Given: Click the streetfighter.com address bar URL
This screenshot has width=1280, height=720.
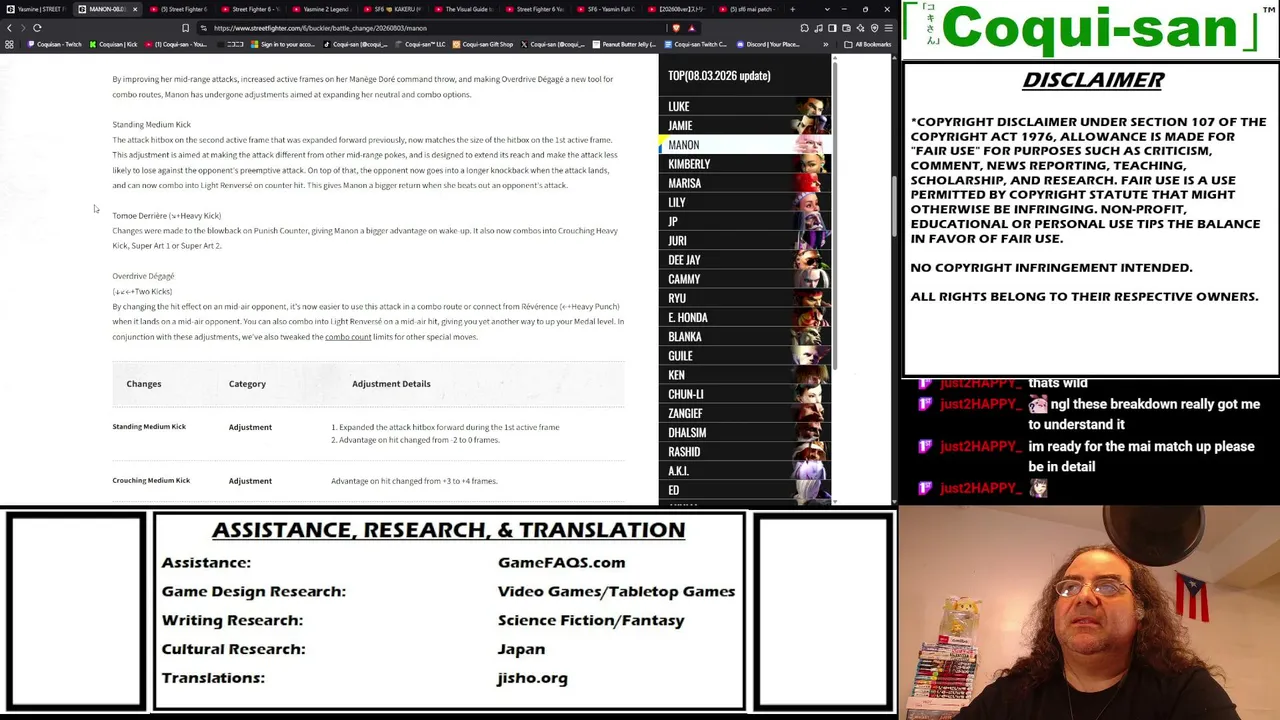Looking at the screenshot, I should [320, 28].
